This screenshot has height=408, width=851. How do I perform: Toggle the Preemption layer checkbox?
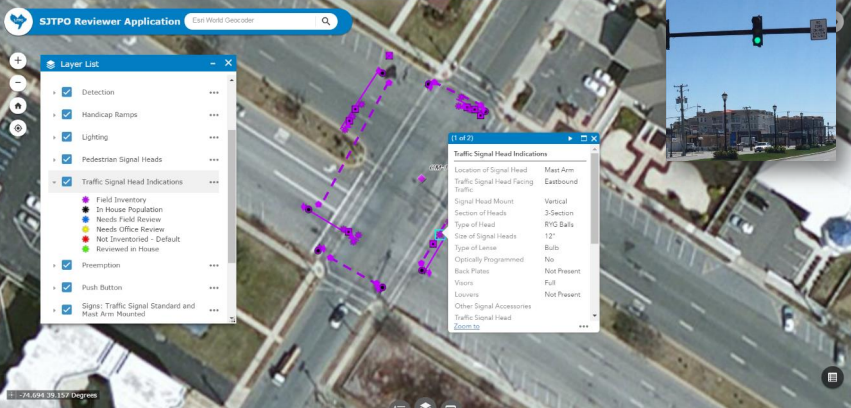[x=67, y=265]
